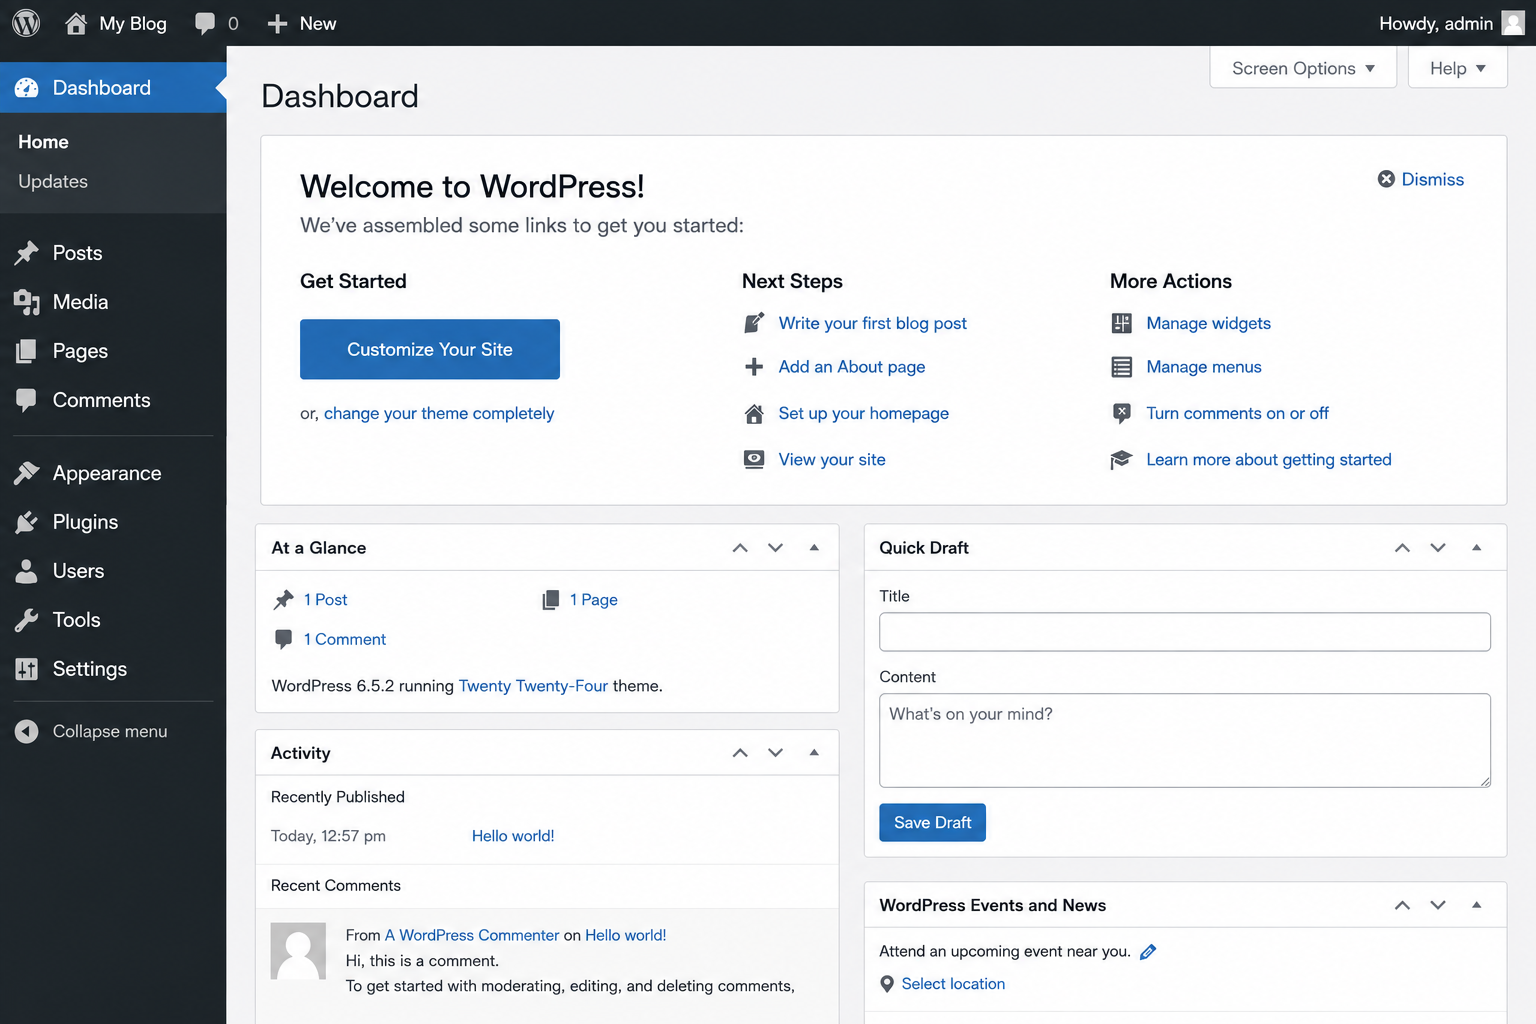Click the commenter avatar thumbnail
Viewport: 1536px width, 1024px height.
coord(298,951)
